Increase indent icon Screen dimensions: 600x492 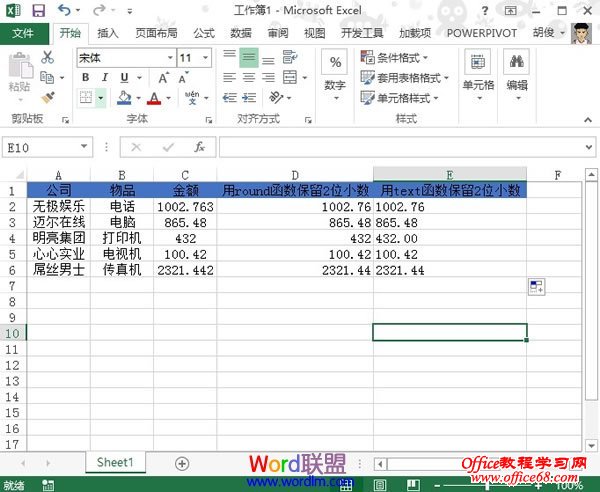(249, 98)
